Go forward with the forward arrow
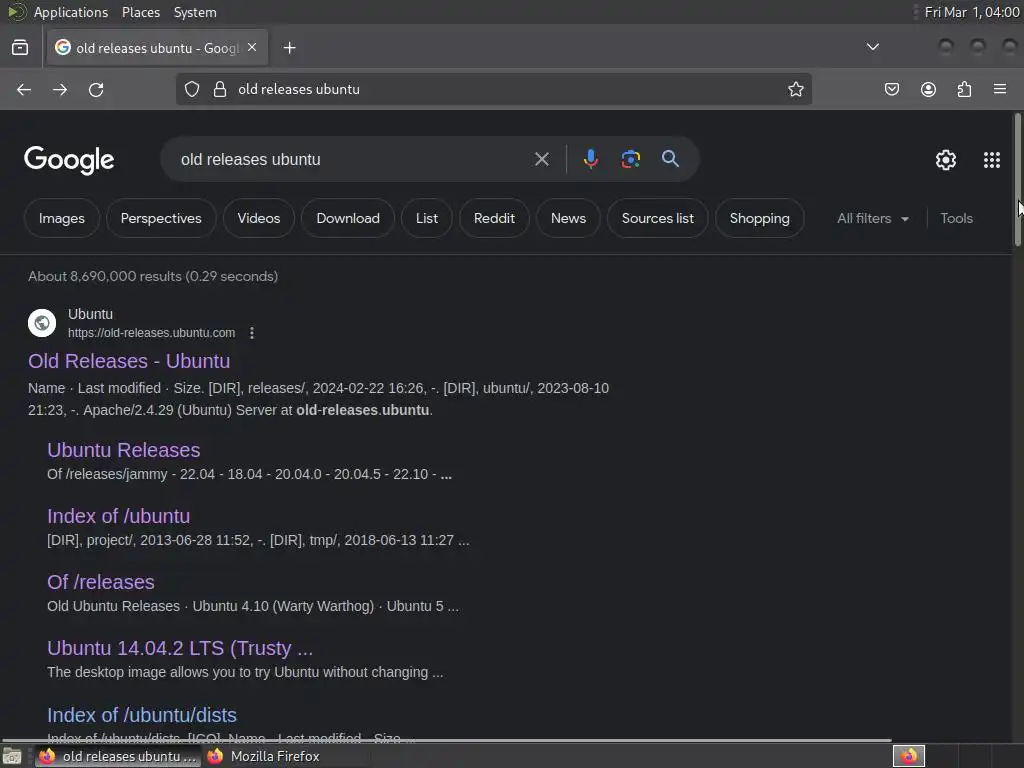 click(60, 89)
